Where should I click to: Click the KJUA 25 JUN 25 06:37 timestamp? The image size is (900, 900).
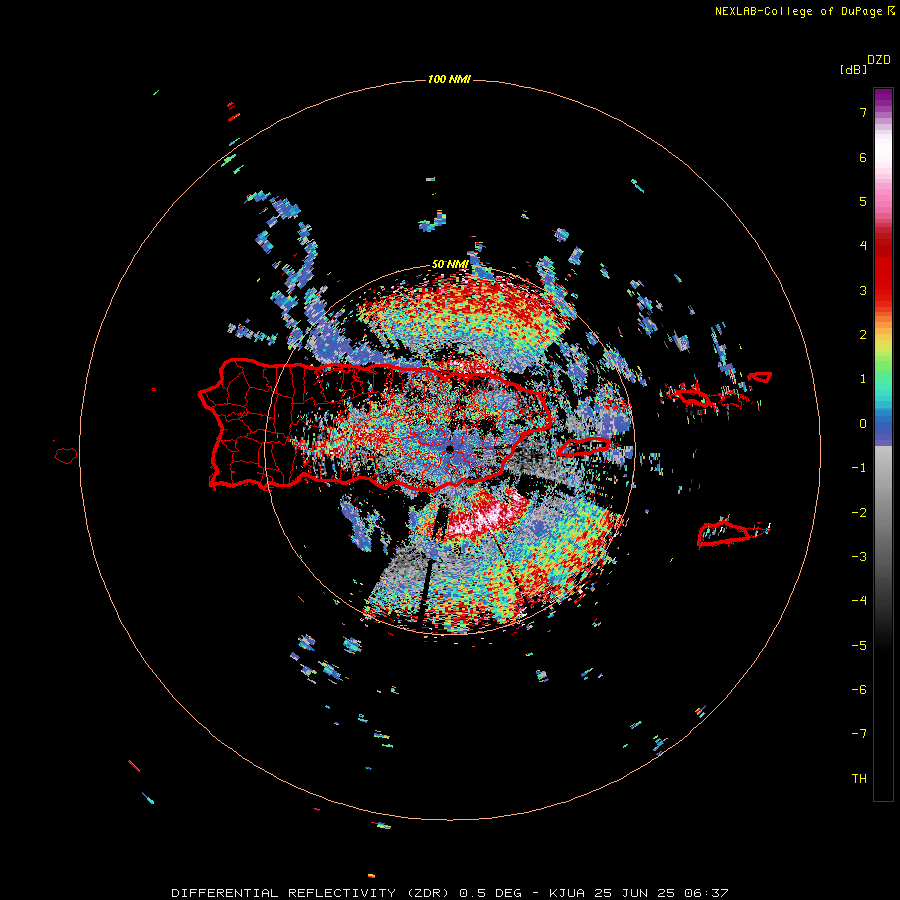(638, 893)
